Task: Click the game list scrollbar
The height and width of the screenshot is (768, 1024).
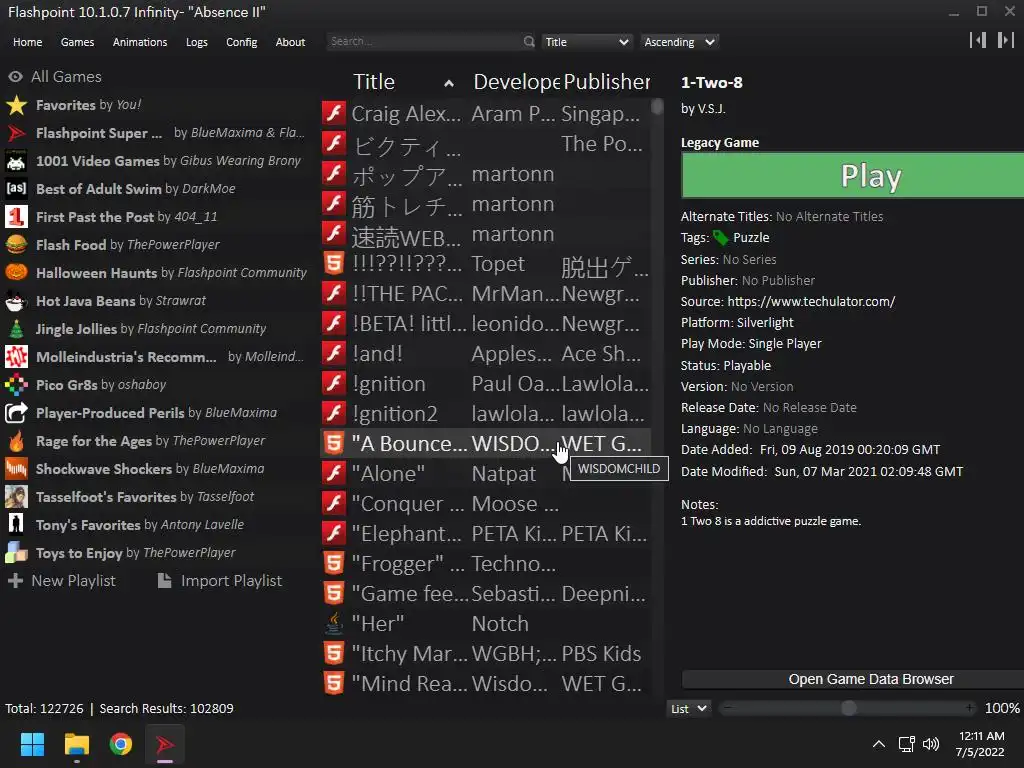Action: (x=657, y=107)
